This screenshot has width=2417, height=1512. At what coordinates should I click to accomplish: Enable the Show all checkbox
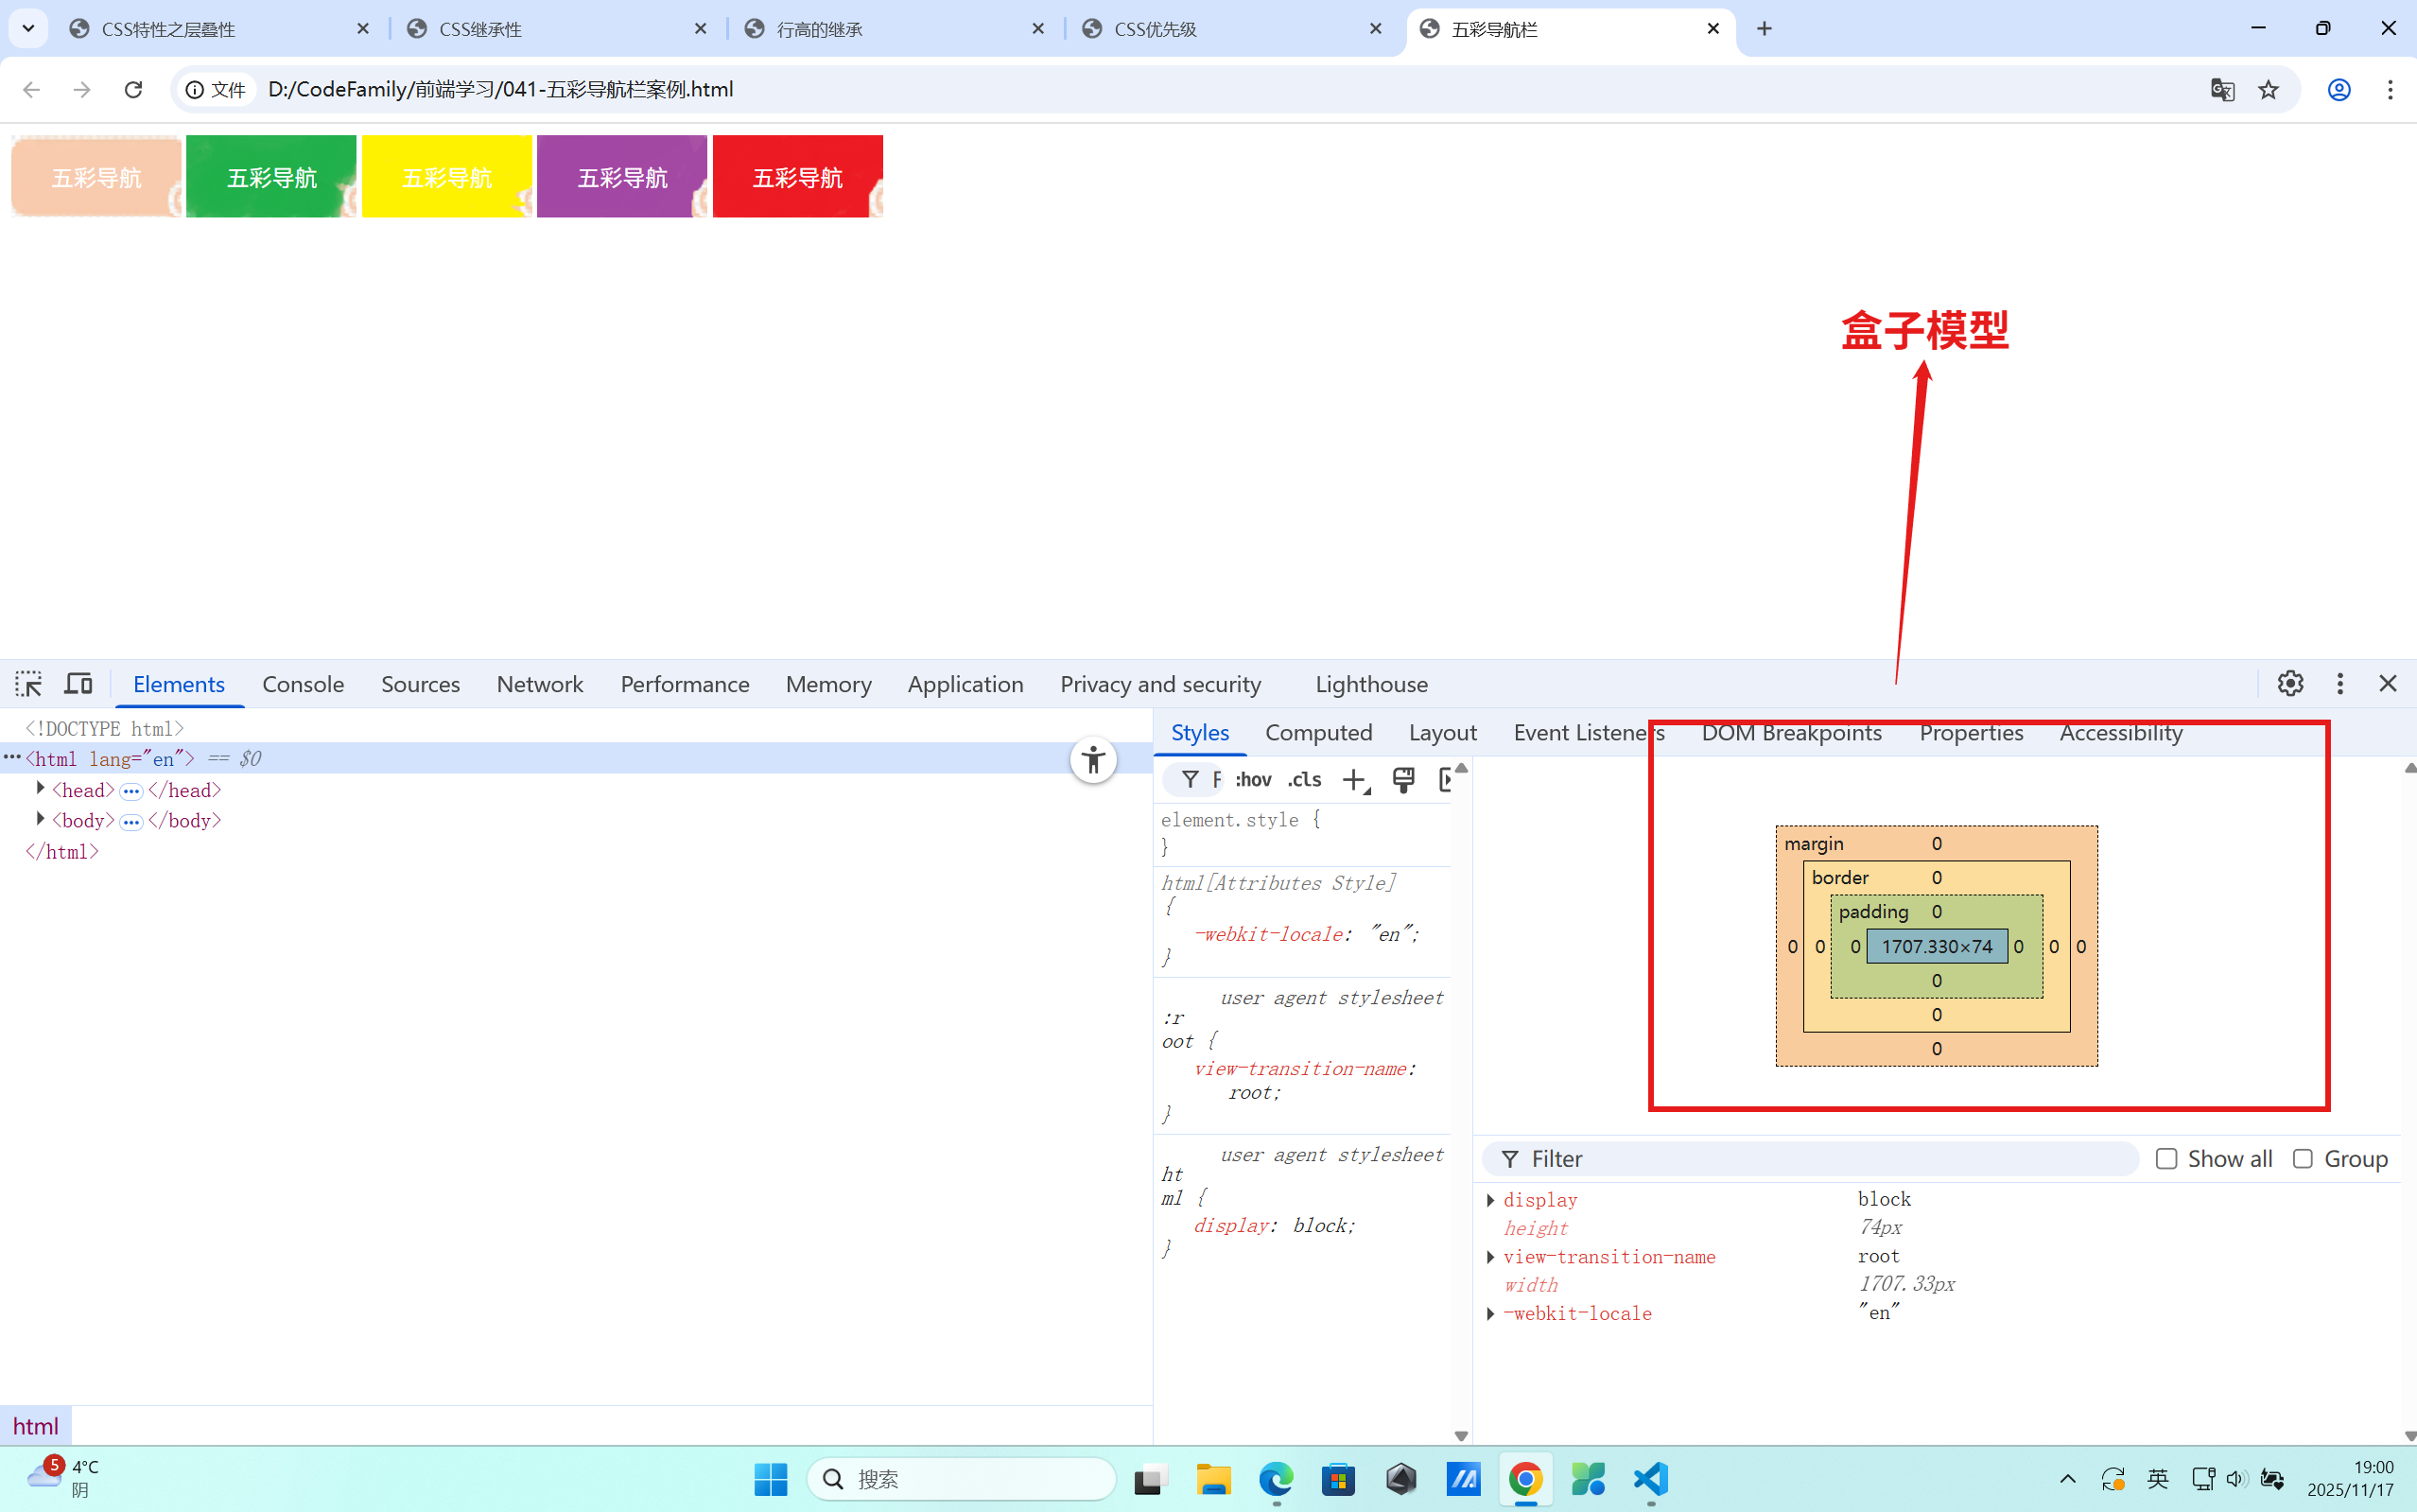[x=2166, y=1159]
